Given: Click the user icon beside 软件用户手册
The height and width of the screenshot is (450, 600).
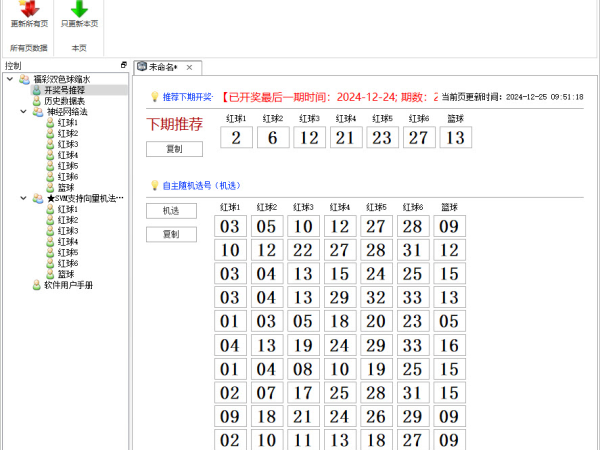Looking at the screenshot, I should click(36, 285).
